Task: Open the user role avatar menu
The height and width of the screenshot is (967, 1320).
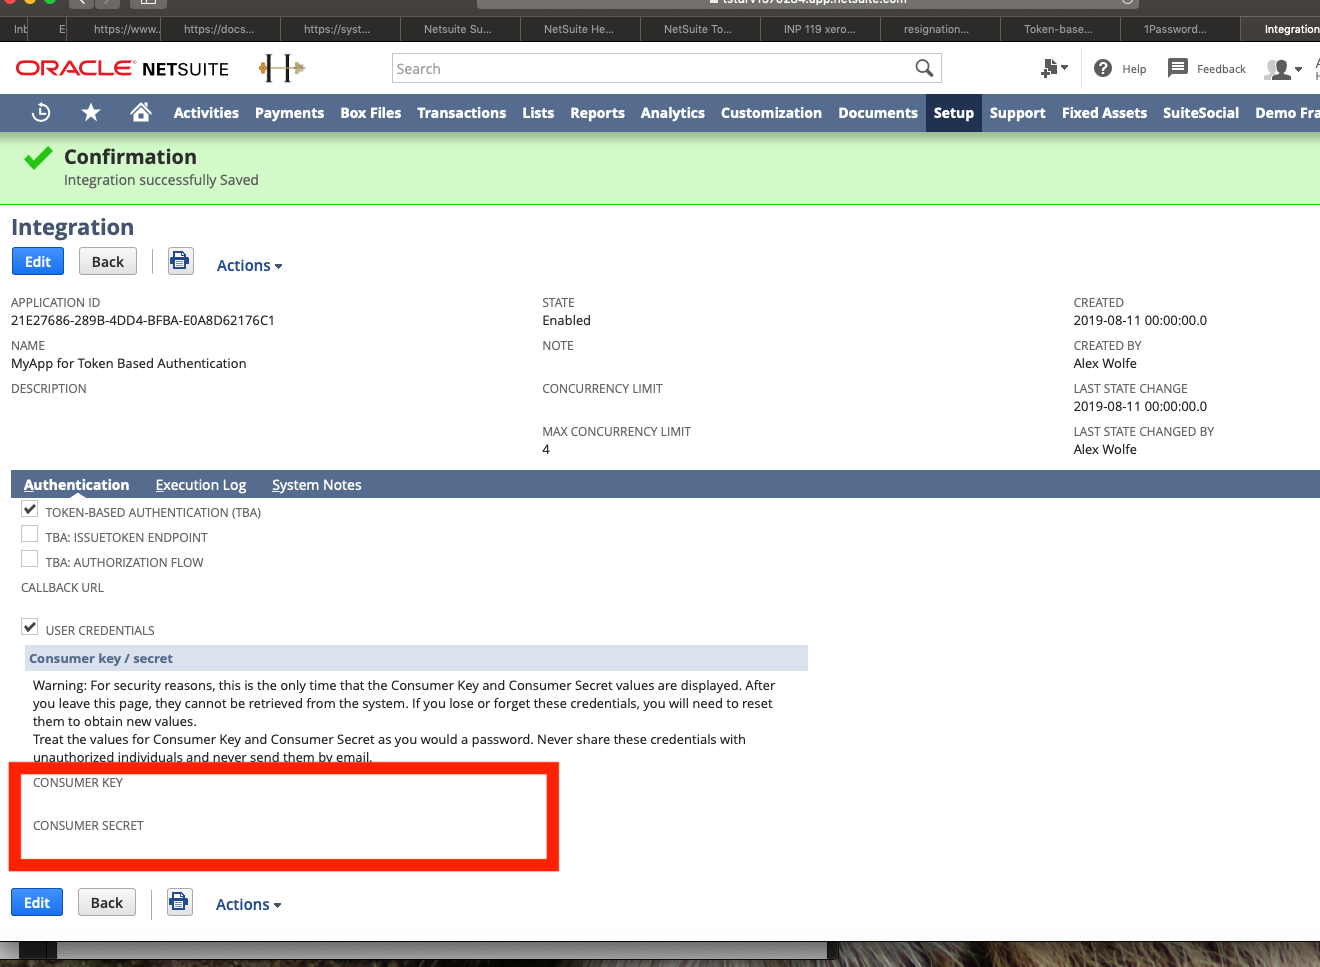Action: [x=1284, y=69]
